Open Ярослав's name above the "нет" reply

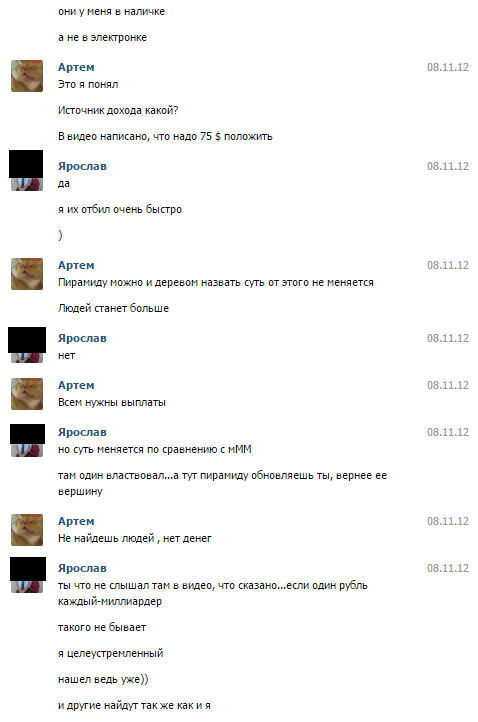(x=82, y=338)
